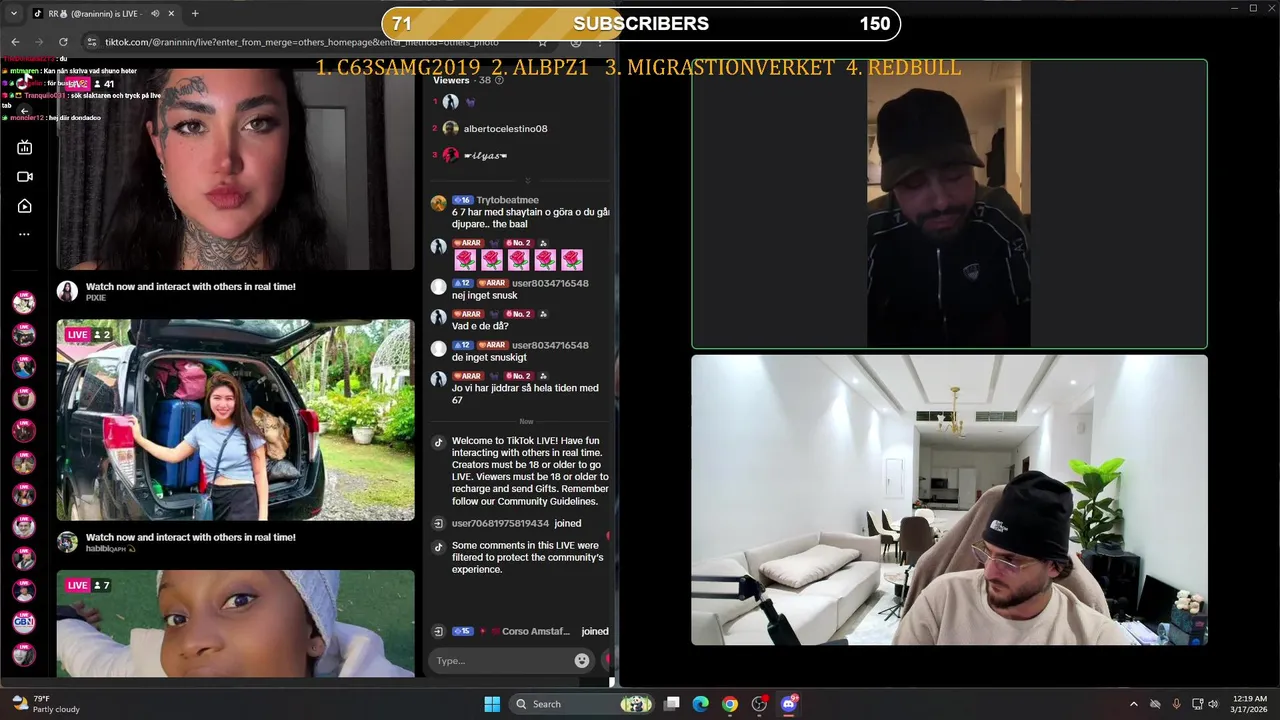Open the emoji picker in chat box

click(x=582, y=660)
